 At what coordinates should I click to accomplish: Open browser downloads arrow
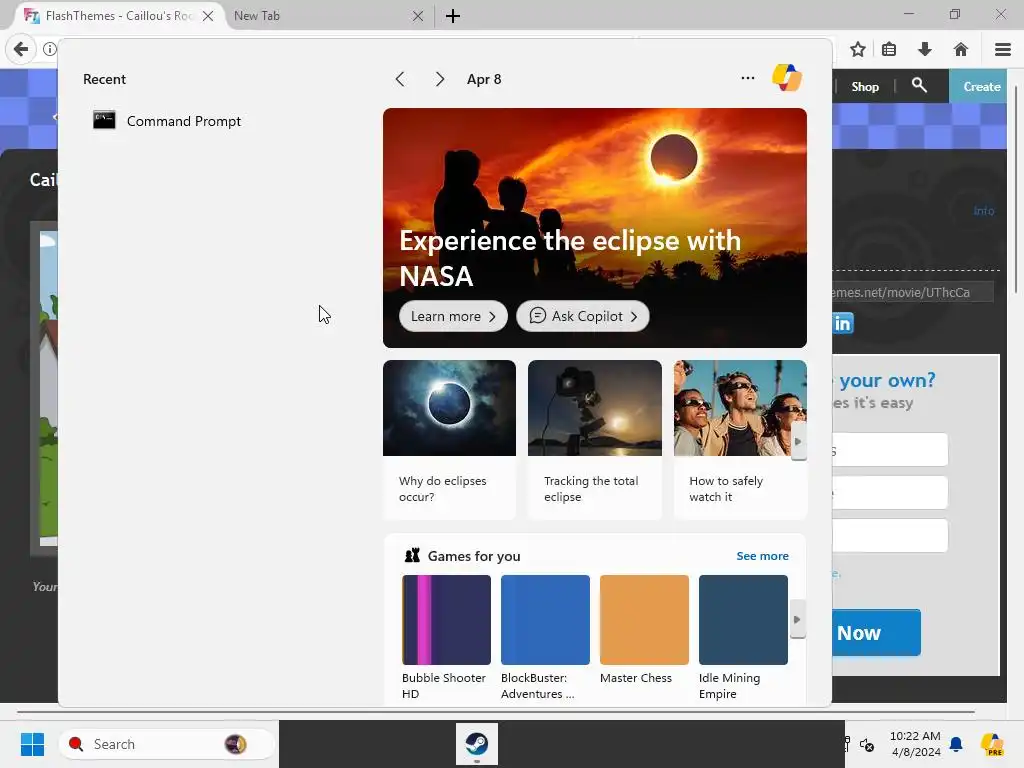pyautogui.click(x=925, y=49)
